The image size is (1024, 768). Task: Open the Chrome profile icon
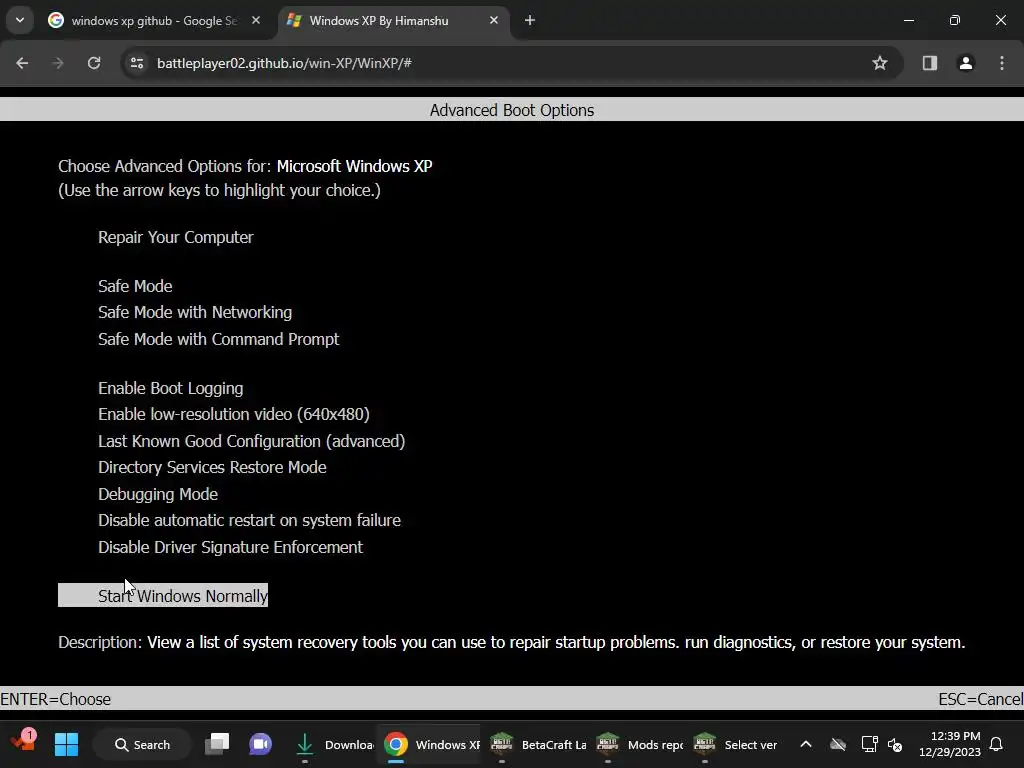point(966,63)
